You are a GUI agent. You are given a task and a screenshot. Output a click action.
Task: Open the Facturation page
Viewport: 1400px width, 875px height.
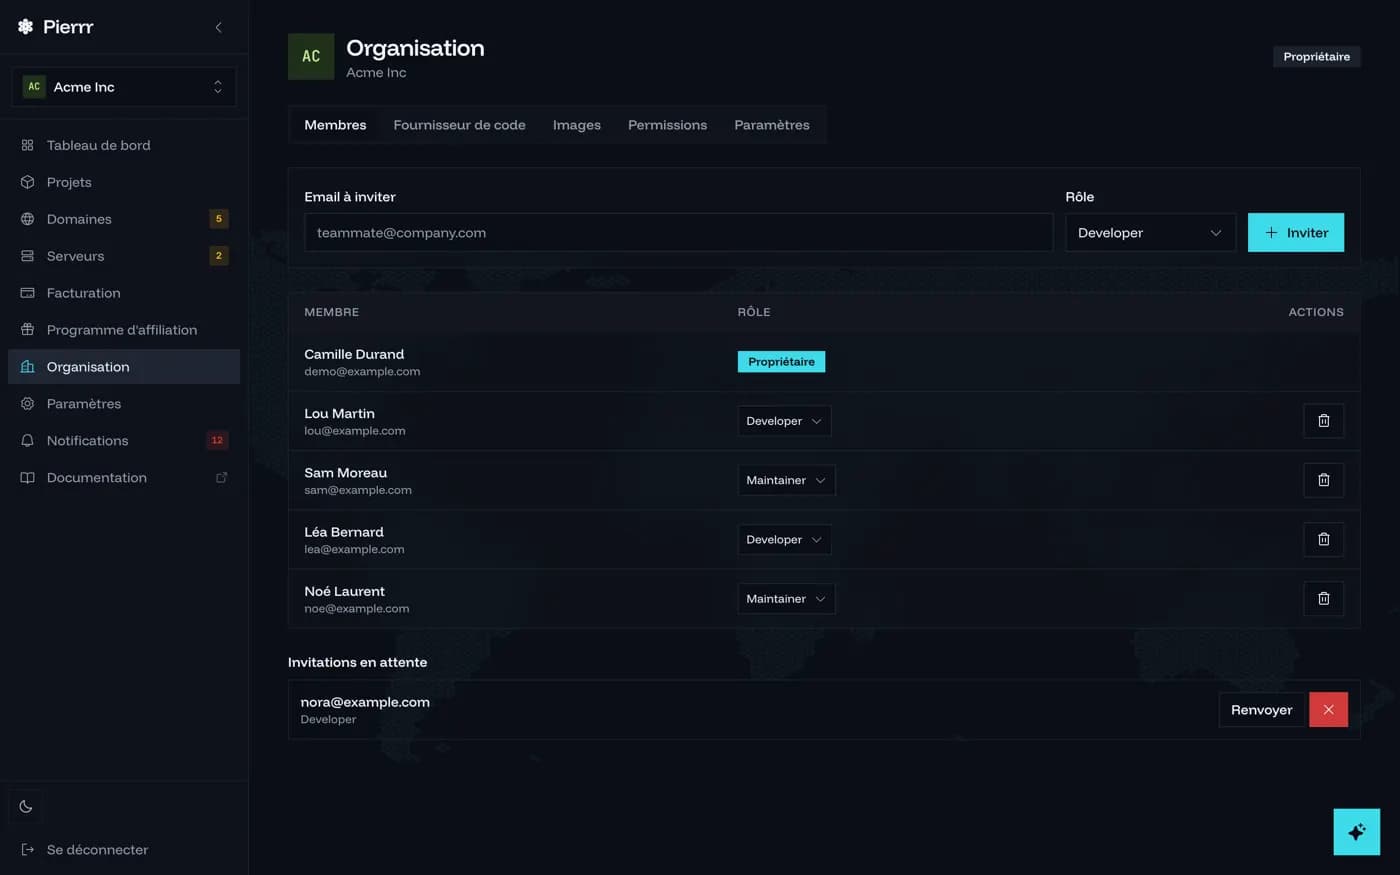click(124, 293)
